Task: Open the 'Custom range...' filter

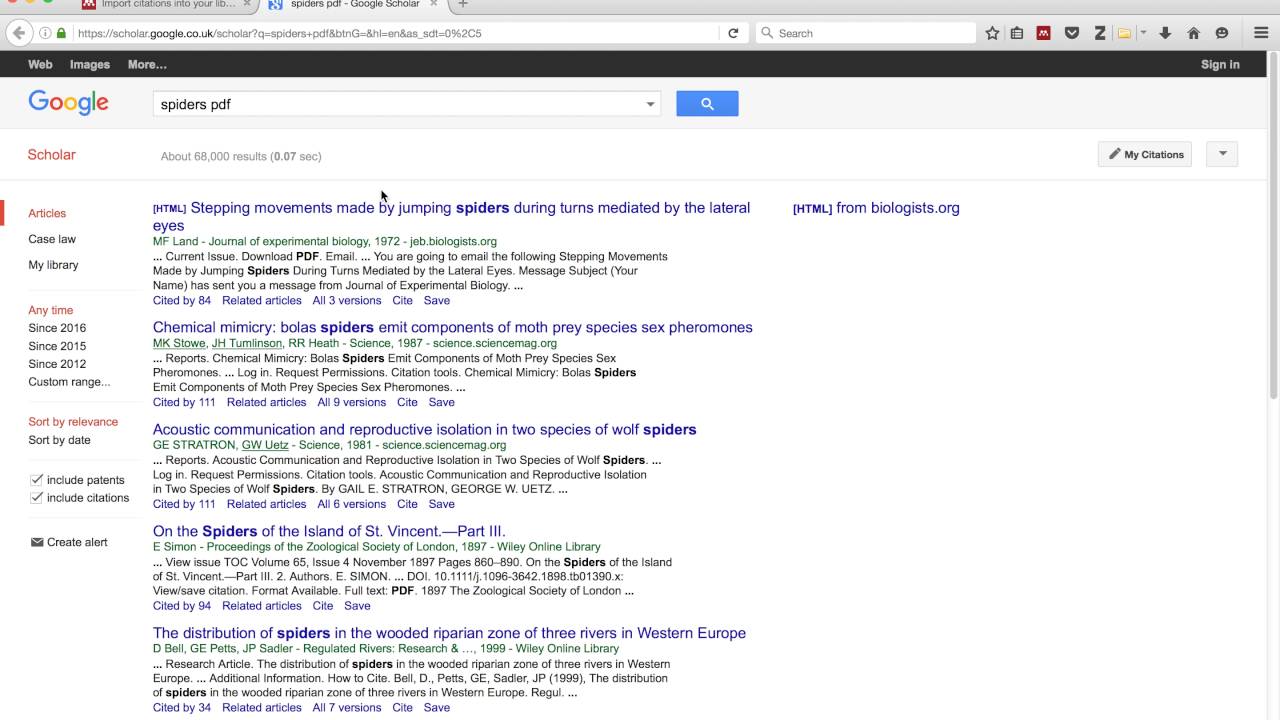Action: [69, 382]
